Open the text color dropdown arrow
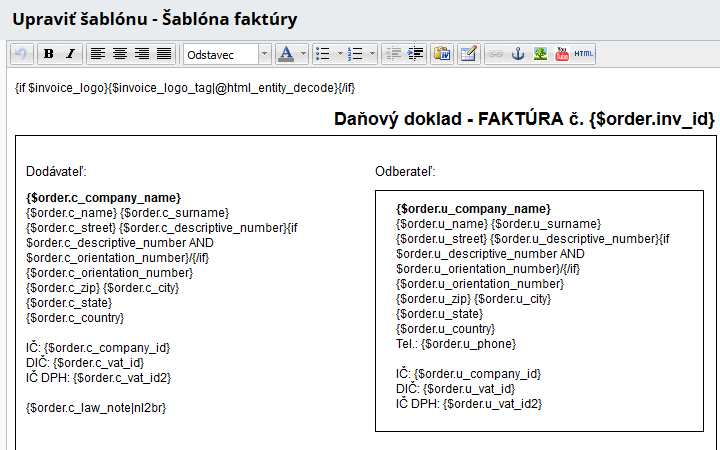Viewport: 720px width, 450px height. click(x=302, y=53)
